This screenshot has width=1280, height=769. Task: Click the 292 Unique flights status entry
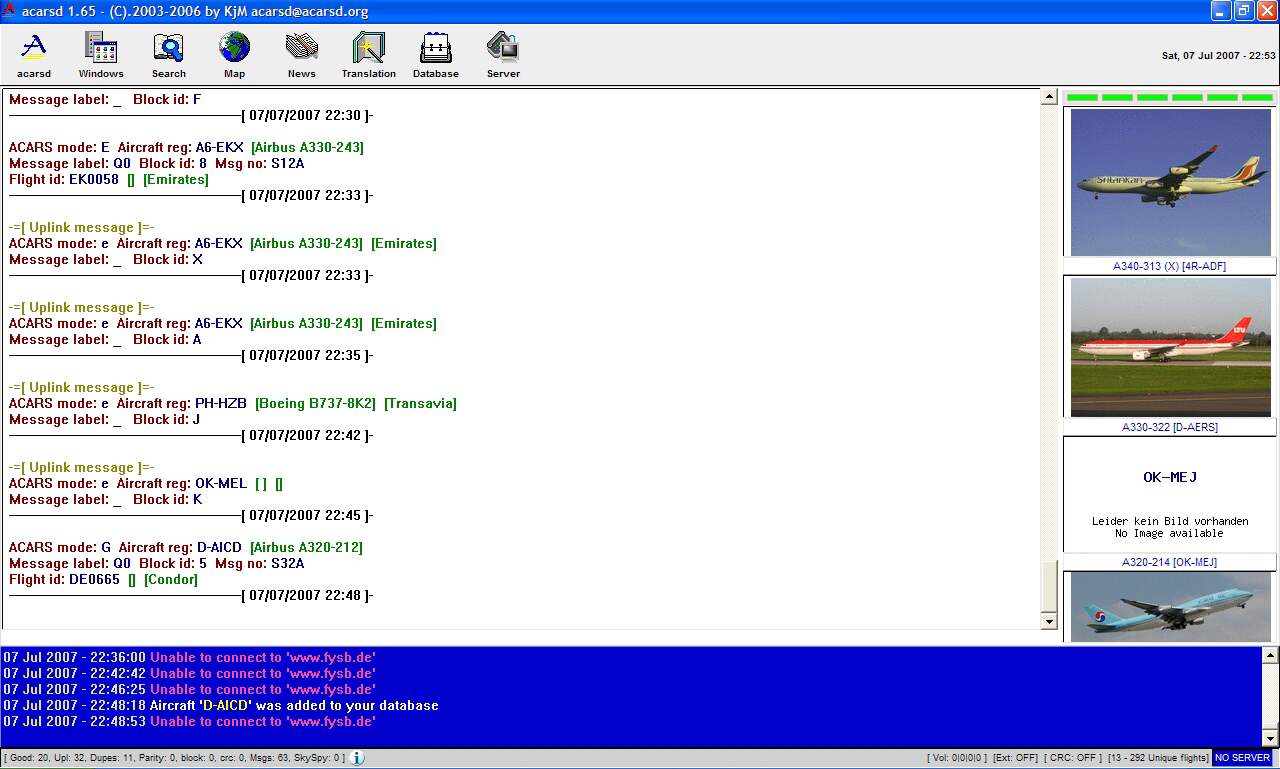[x=1158, y=758]
